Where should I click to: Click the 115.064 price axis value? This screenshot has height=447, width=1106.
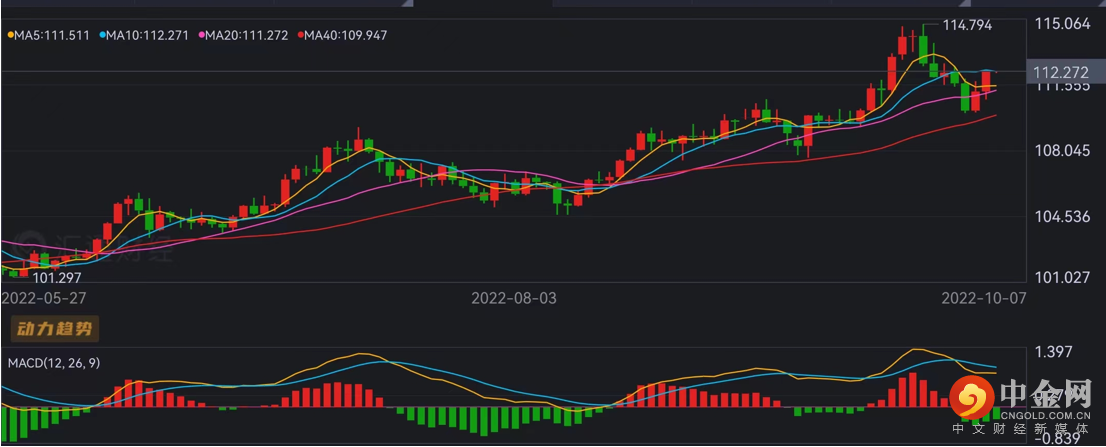(x=1062, y=25)
